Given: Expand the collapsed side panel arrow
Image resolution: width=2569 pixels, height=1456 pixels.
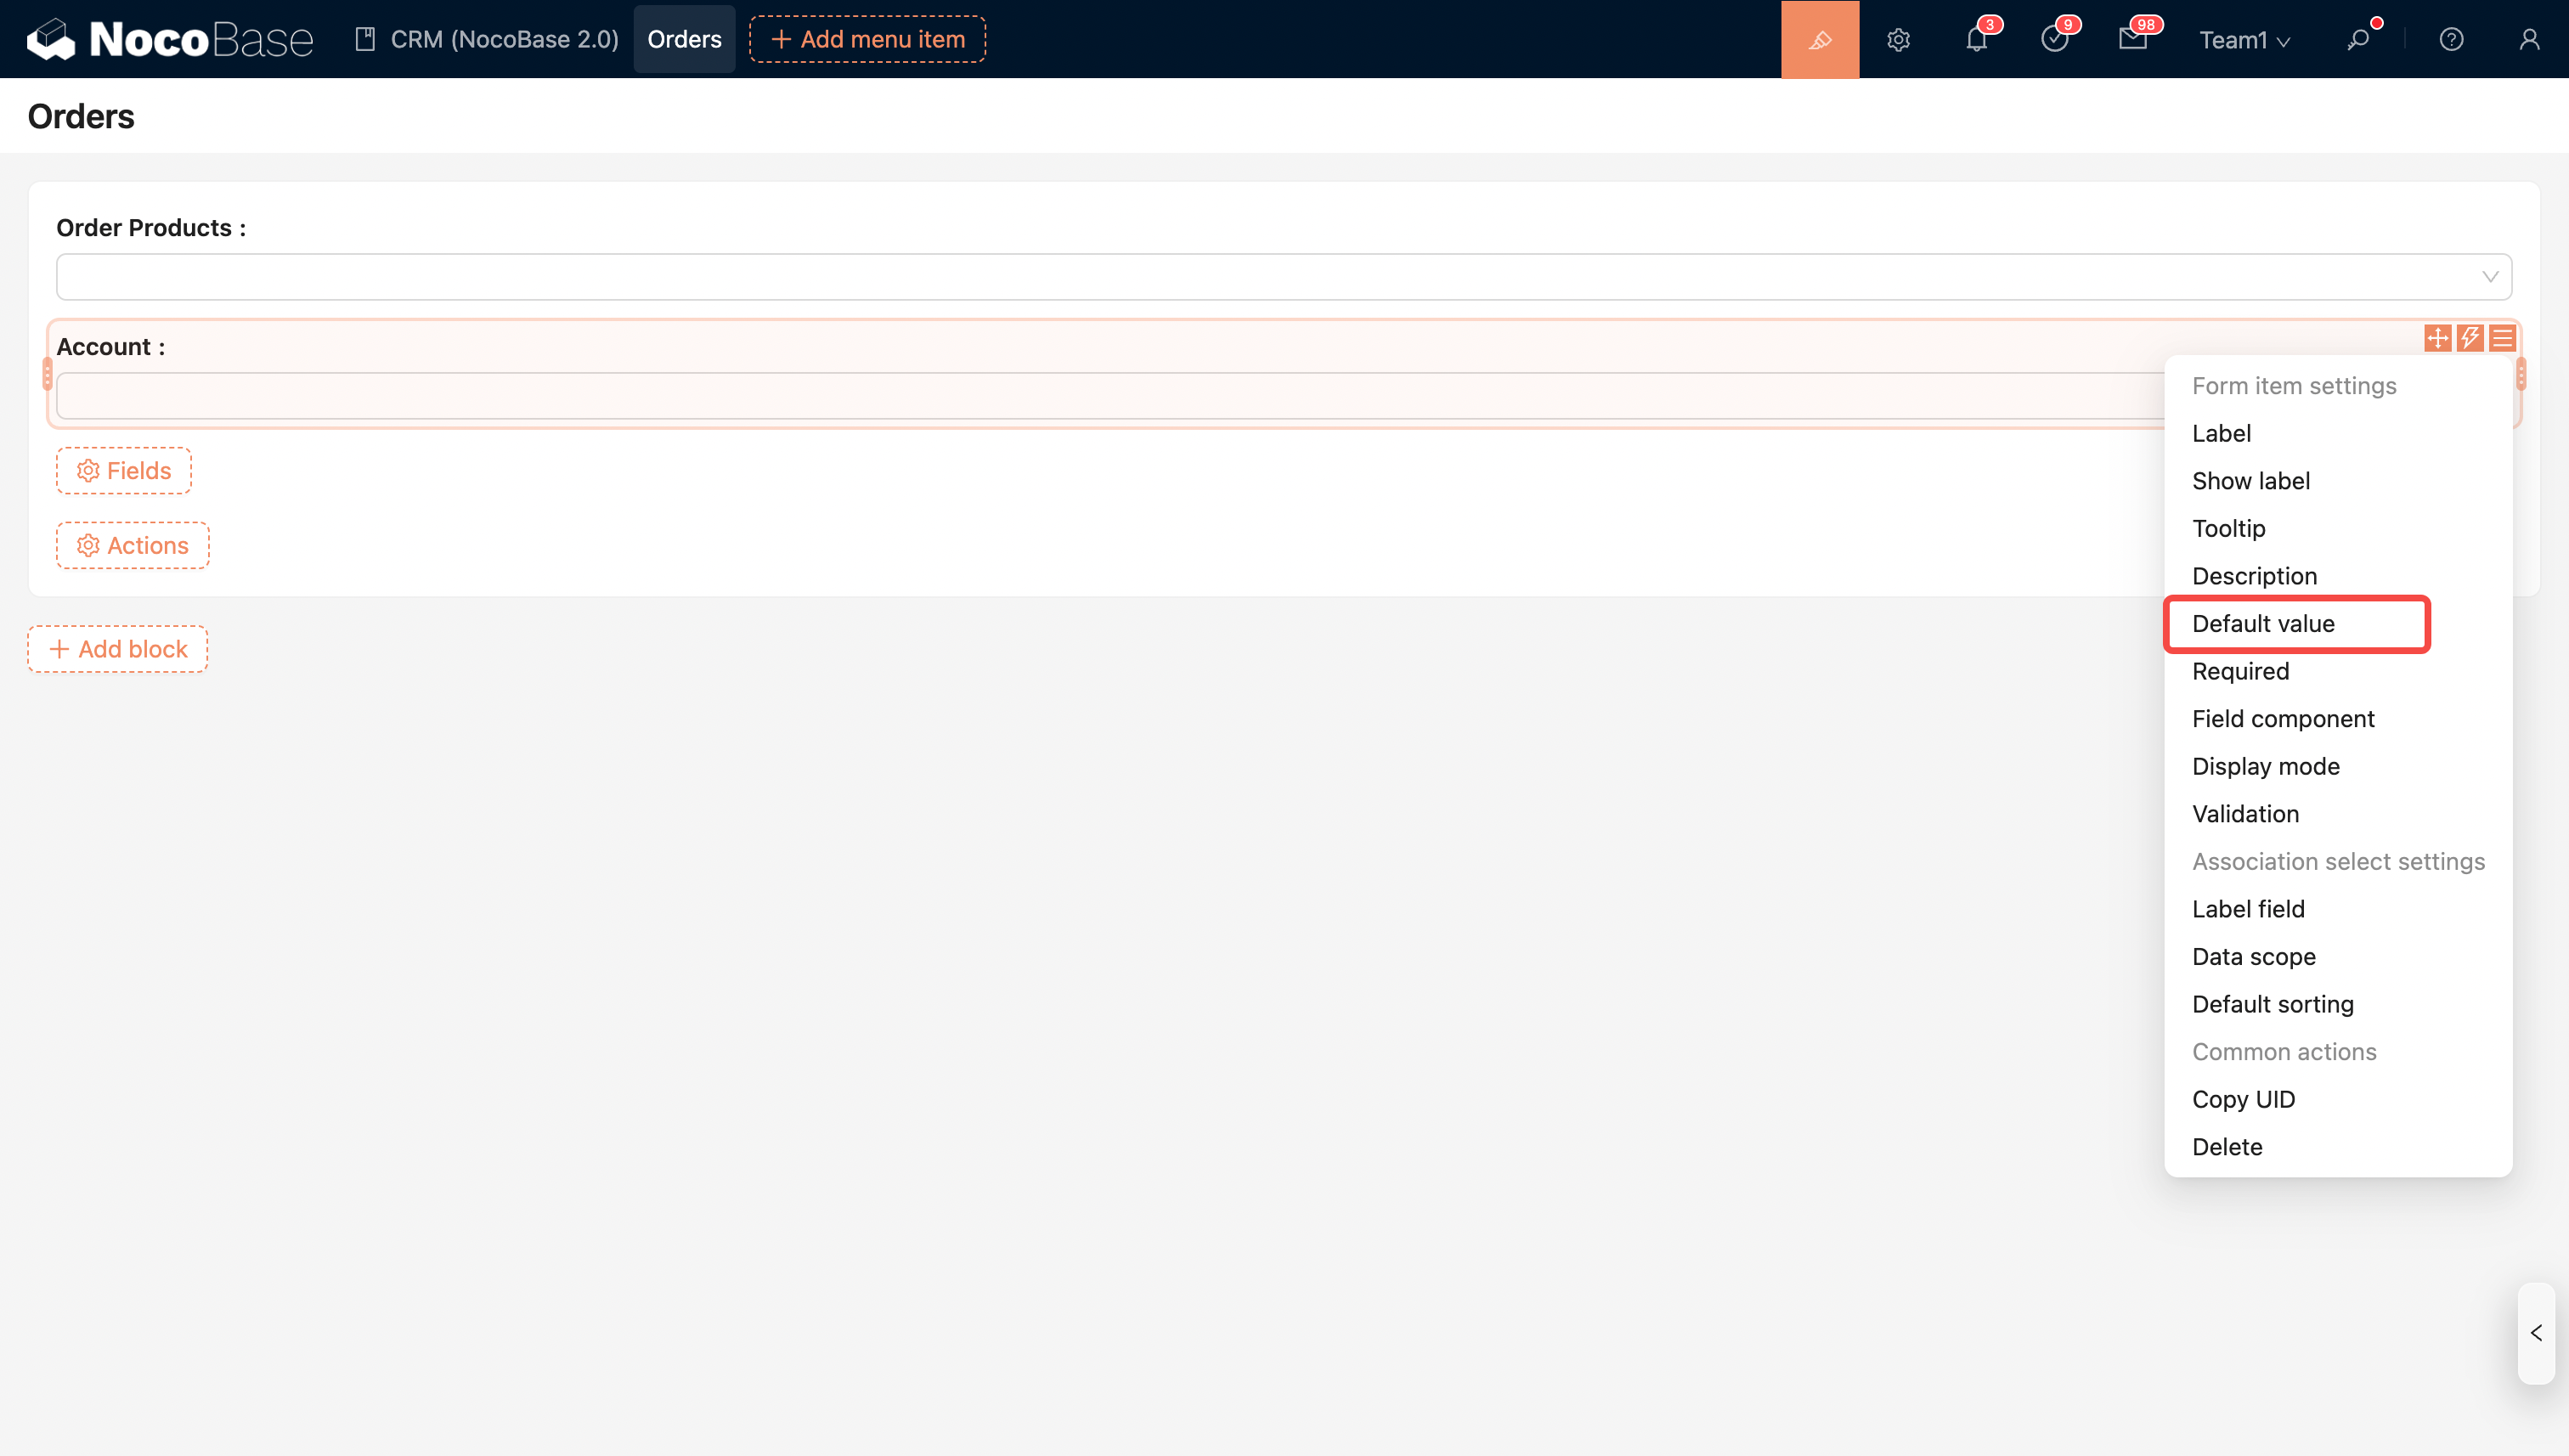Looking at the screenshot, I should click(x=2536, y=1333).
